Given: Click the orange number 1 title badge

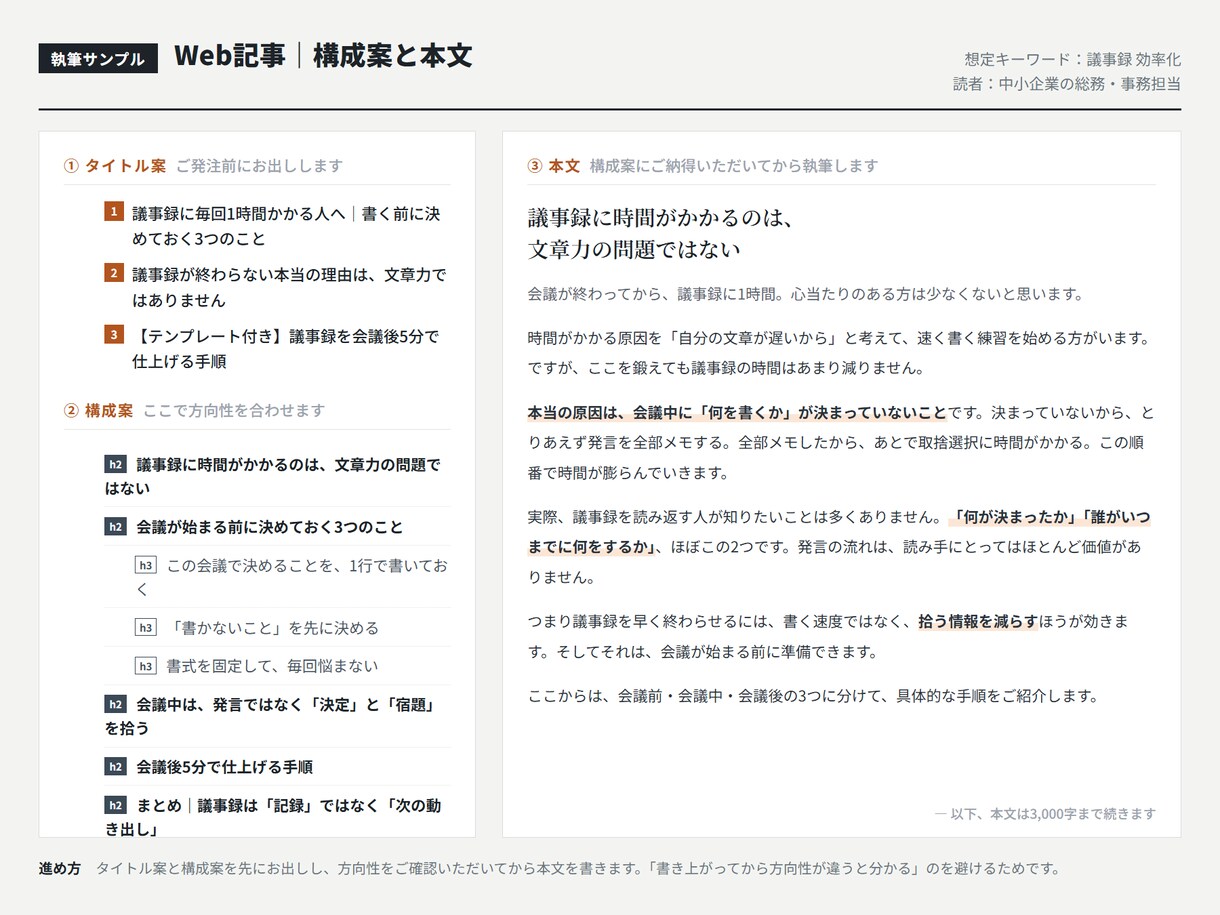Looking at the screenshot, I should [114, 212].
